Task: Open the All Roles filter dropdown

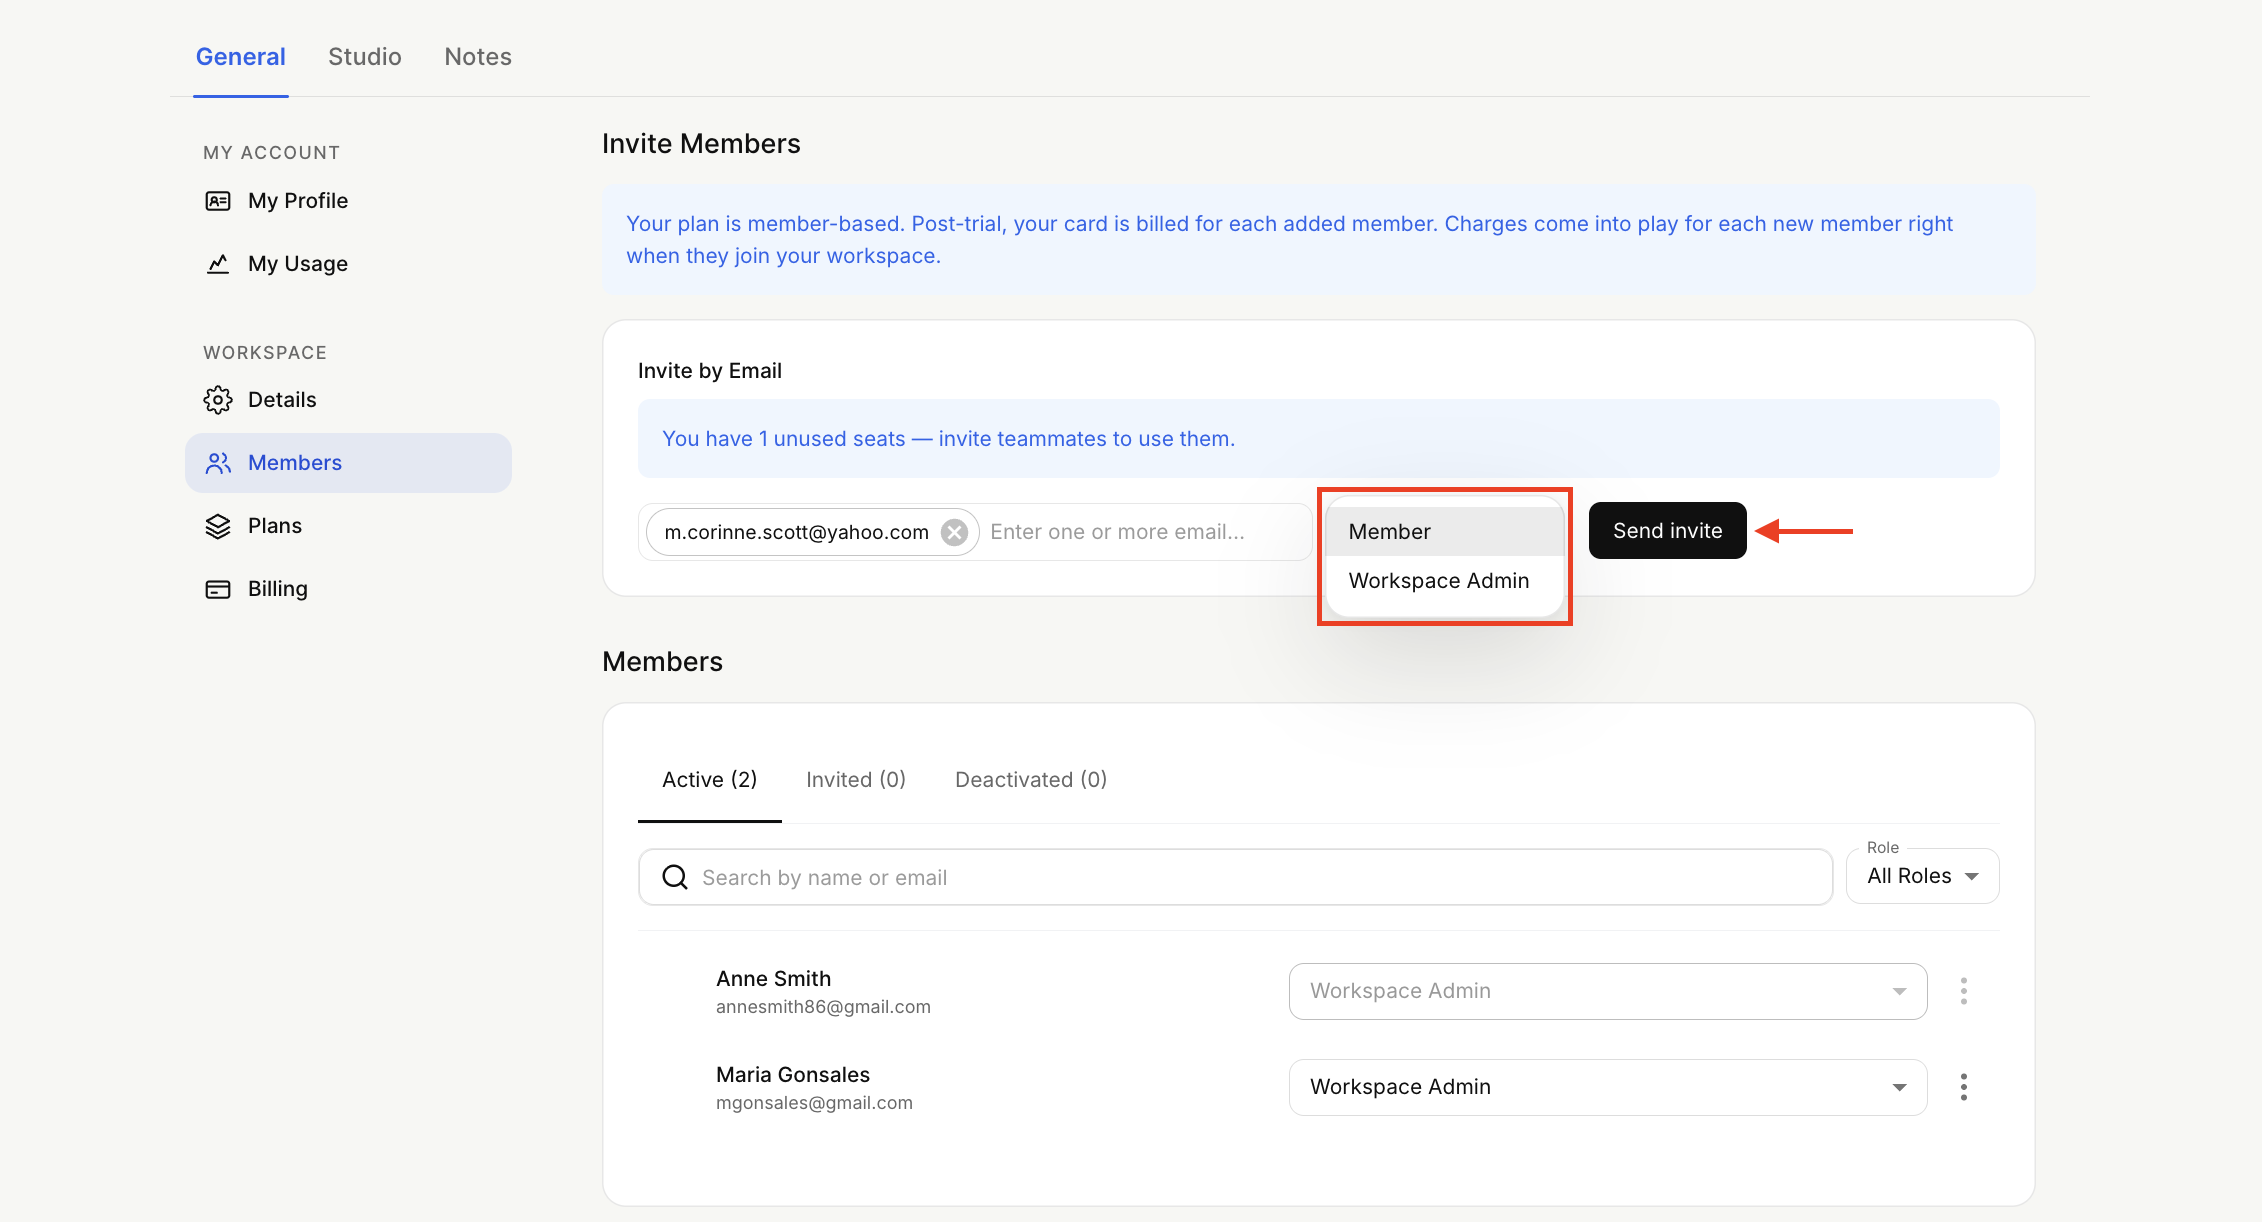Action: (1922, 876)
